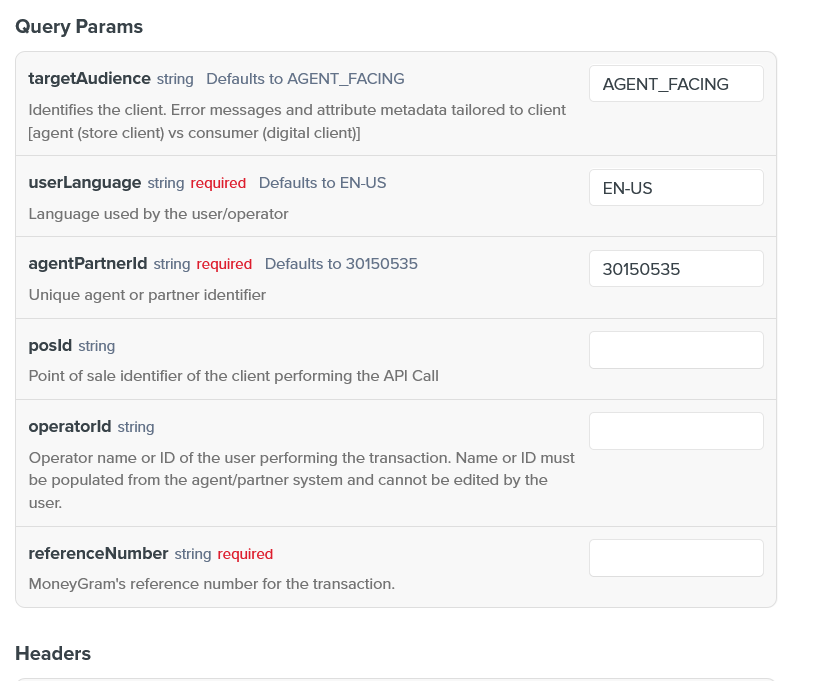The width and height of the screenshot is (816, 681).
Task: Click the Headers section heading
Action: [53, 654]
